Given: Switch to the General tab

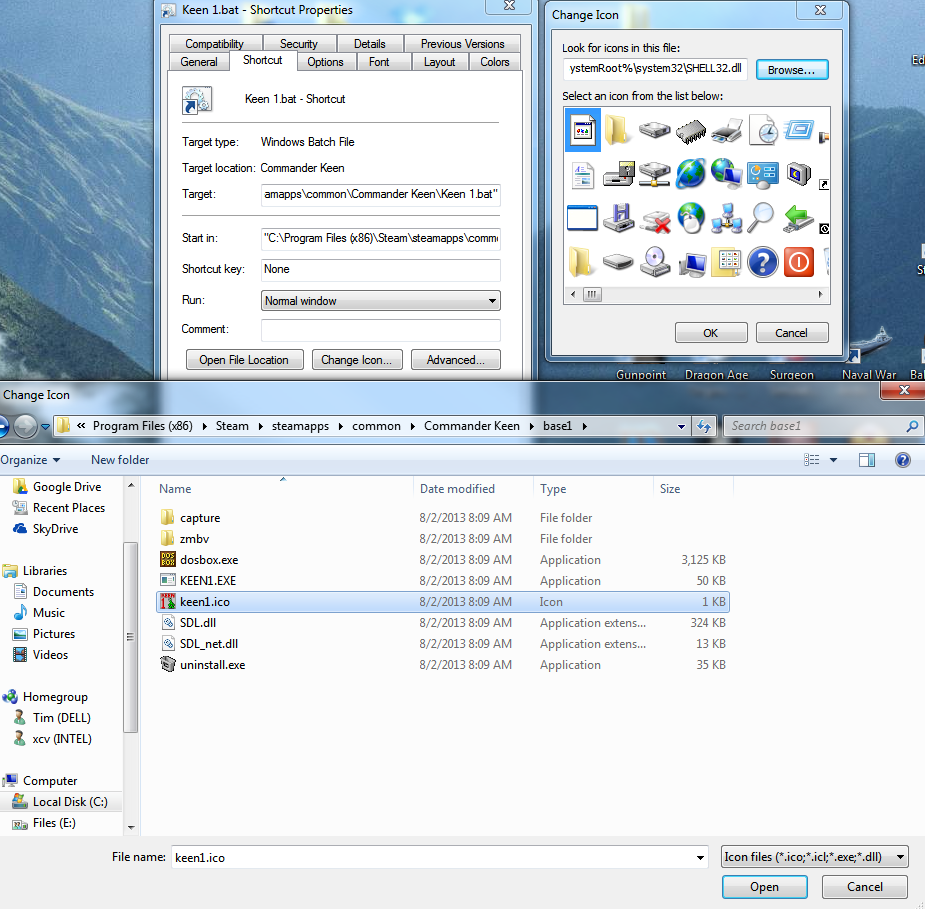Looking at the screenshot, I should tap(199, 61).
